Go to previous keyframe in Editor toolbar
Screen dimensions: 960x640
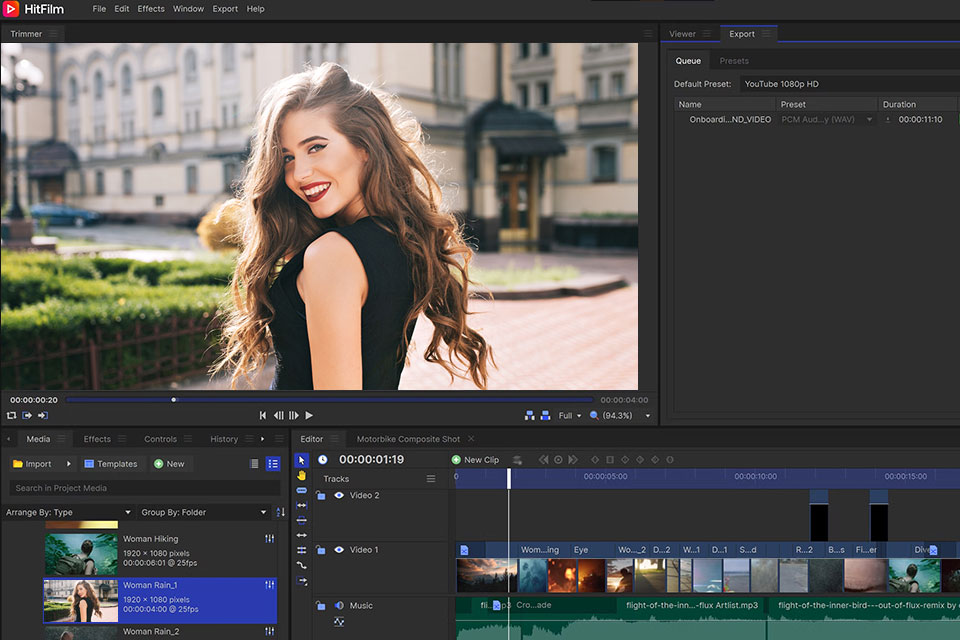point(544,459)
